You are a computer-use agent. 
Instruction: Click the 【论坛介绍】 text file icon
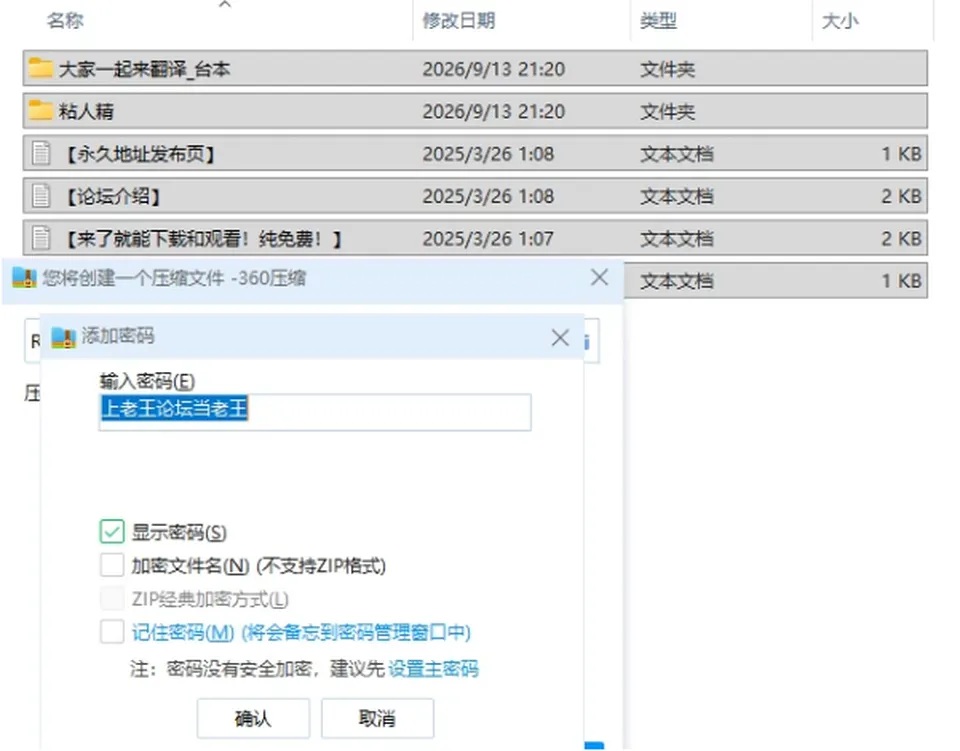(41, 195)
